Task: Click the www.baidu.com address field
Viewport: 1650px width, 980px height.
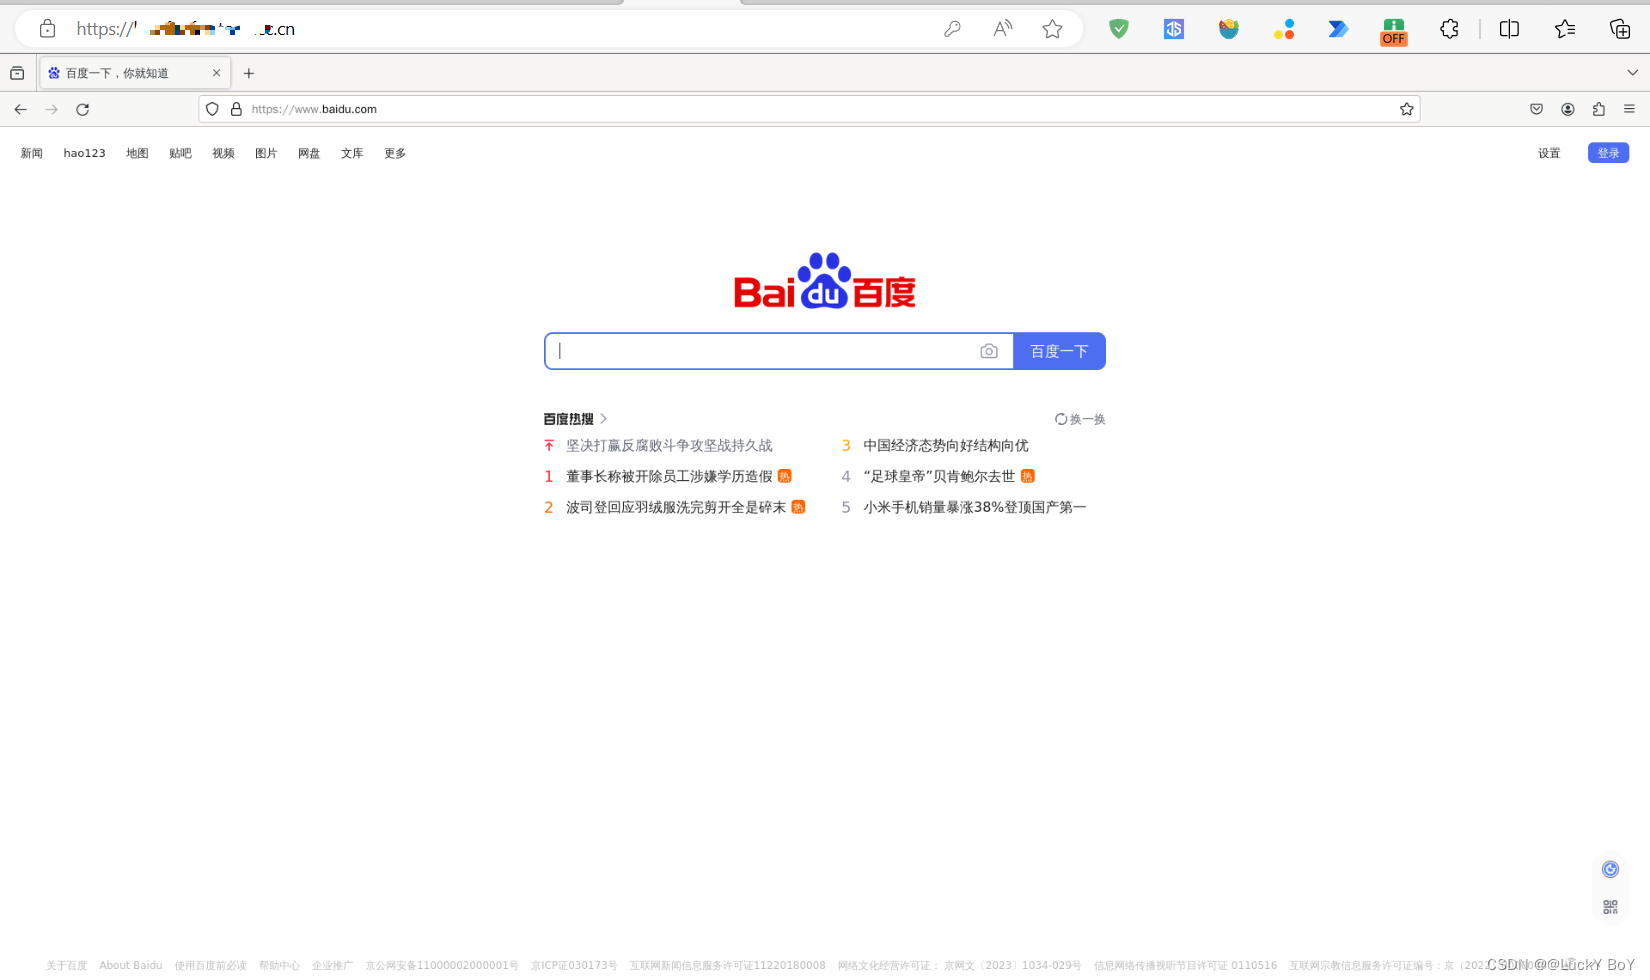Action: click(809, 109)
